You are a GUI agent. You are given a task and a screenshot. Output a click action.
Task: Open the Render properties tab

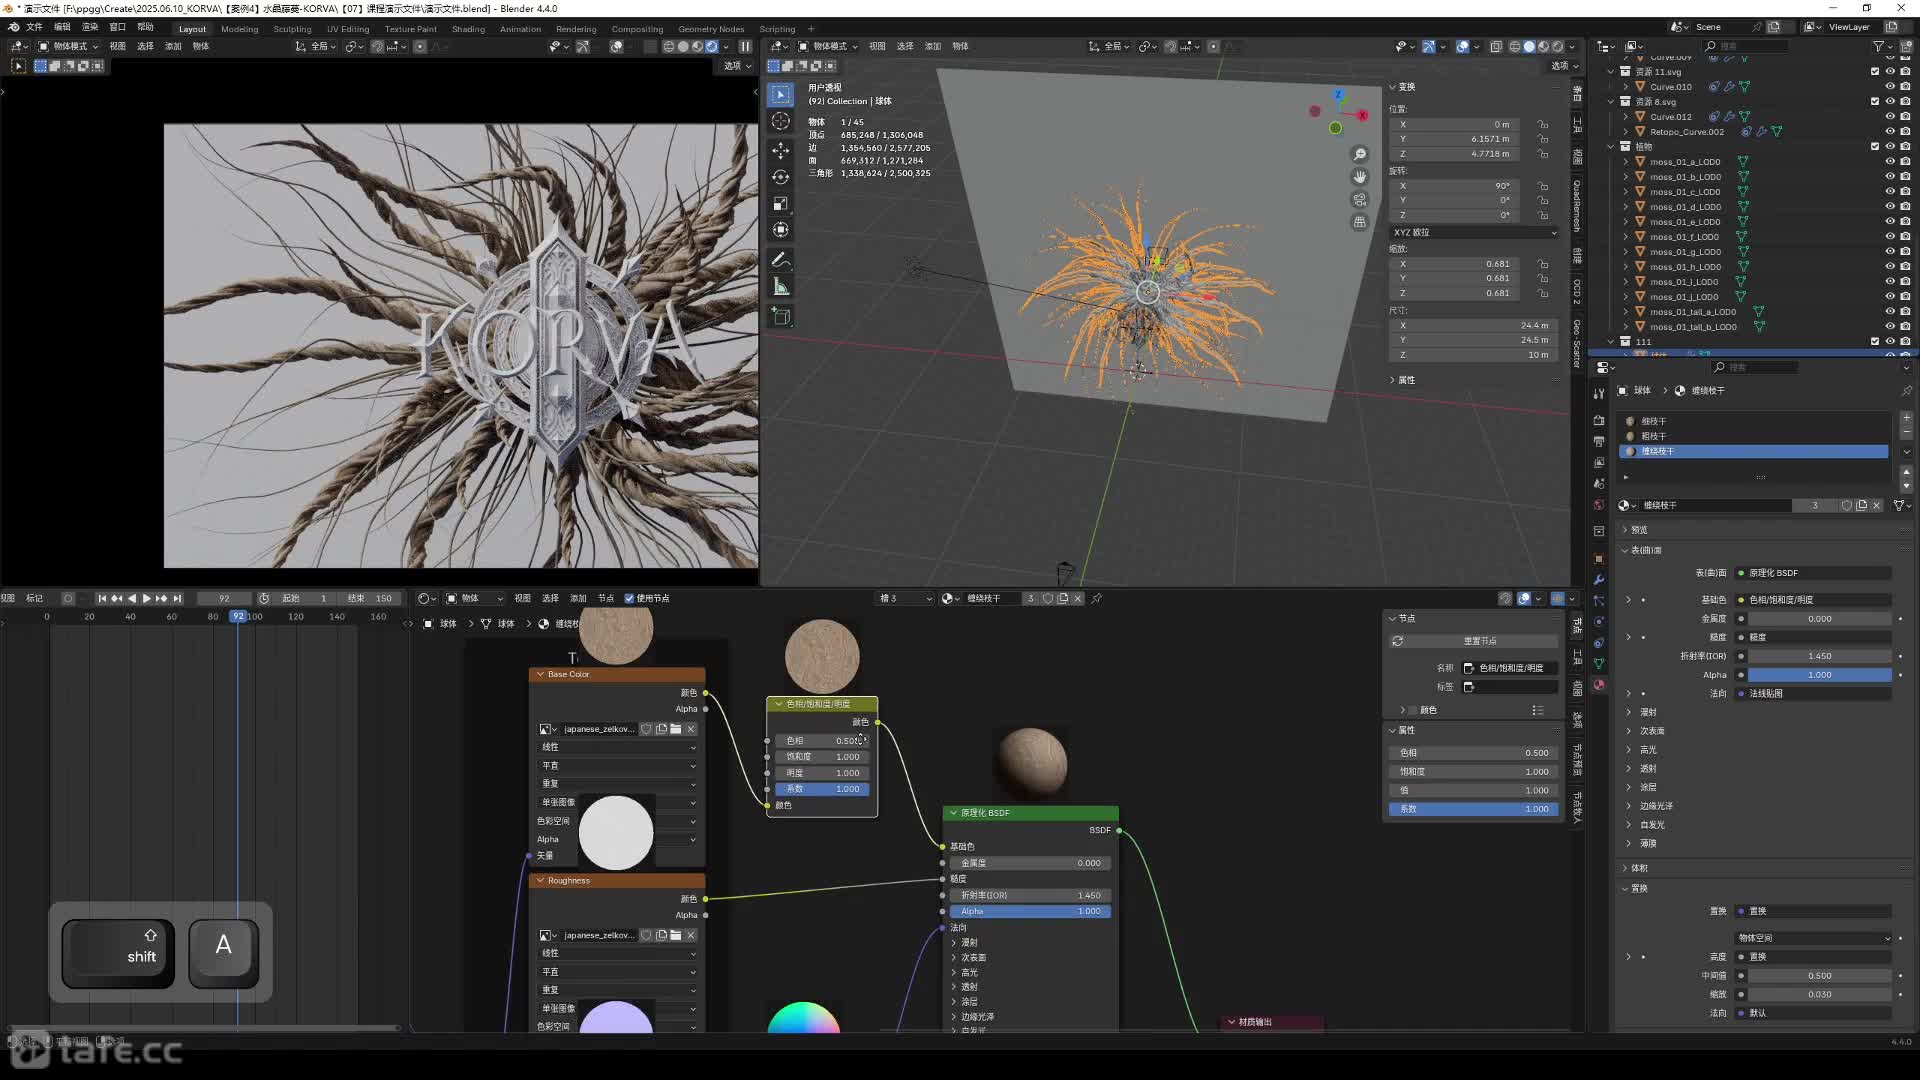point(1599,421)
